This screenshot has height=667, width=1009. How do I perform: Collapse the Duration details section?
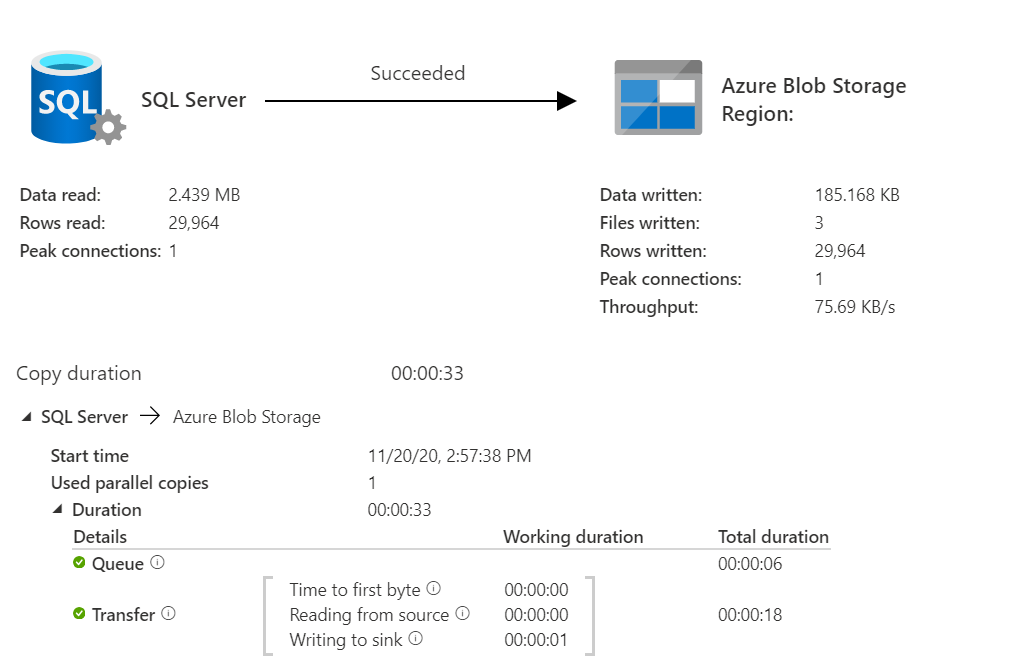click(57, 509)
